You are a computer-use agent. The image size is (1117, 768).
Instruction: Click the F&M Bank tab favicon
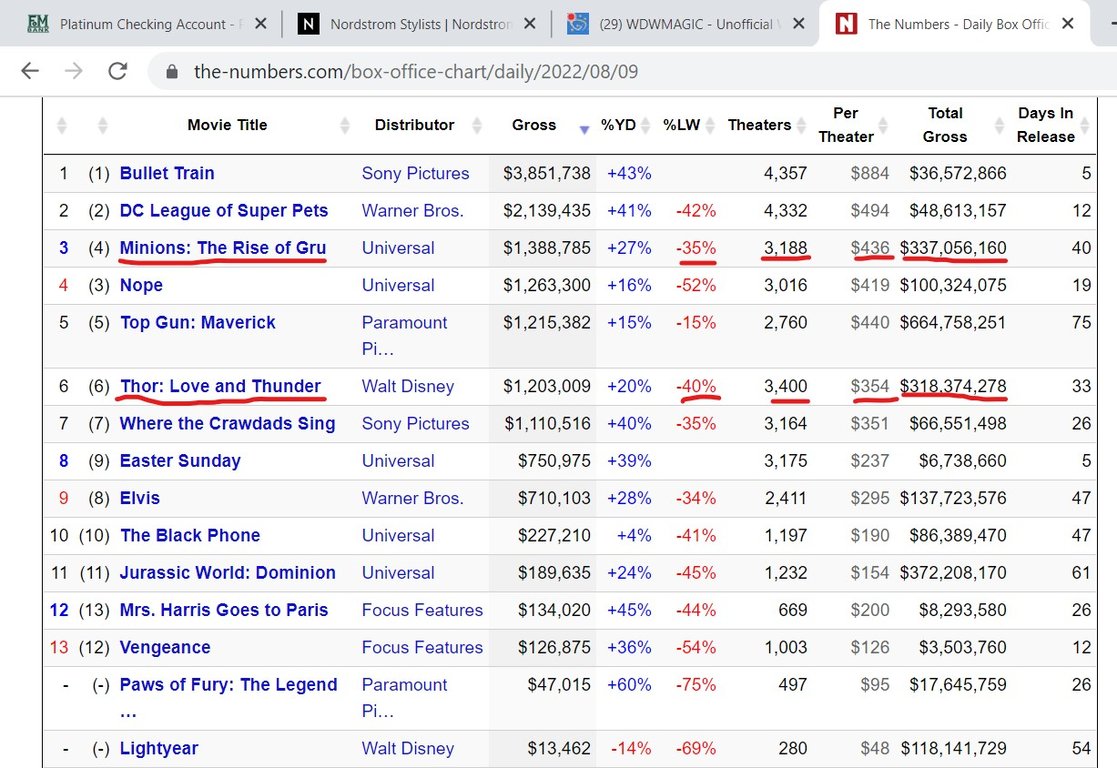pyautogui.click(x=38, y=24)
